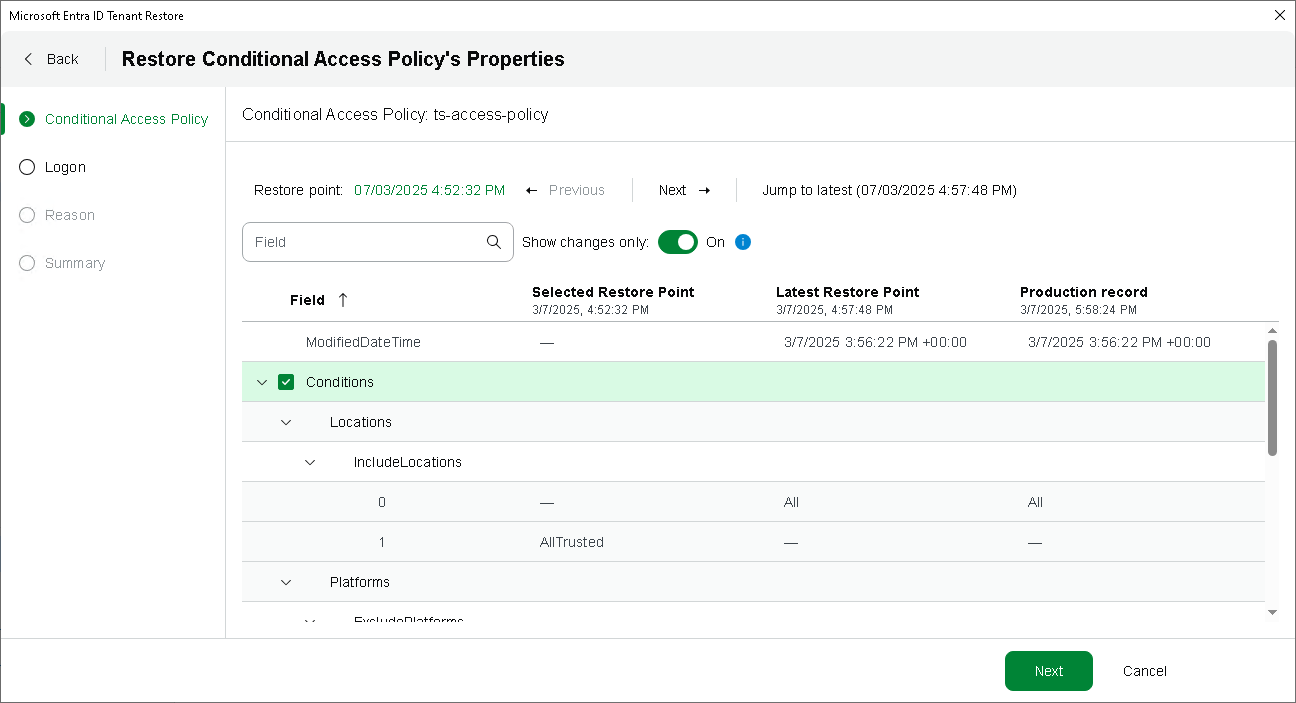Select the Logon step radio circle
This screenshot has height=703, width=1296.
27,167
